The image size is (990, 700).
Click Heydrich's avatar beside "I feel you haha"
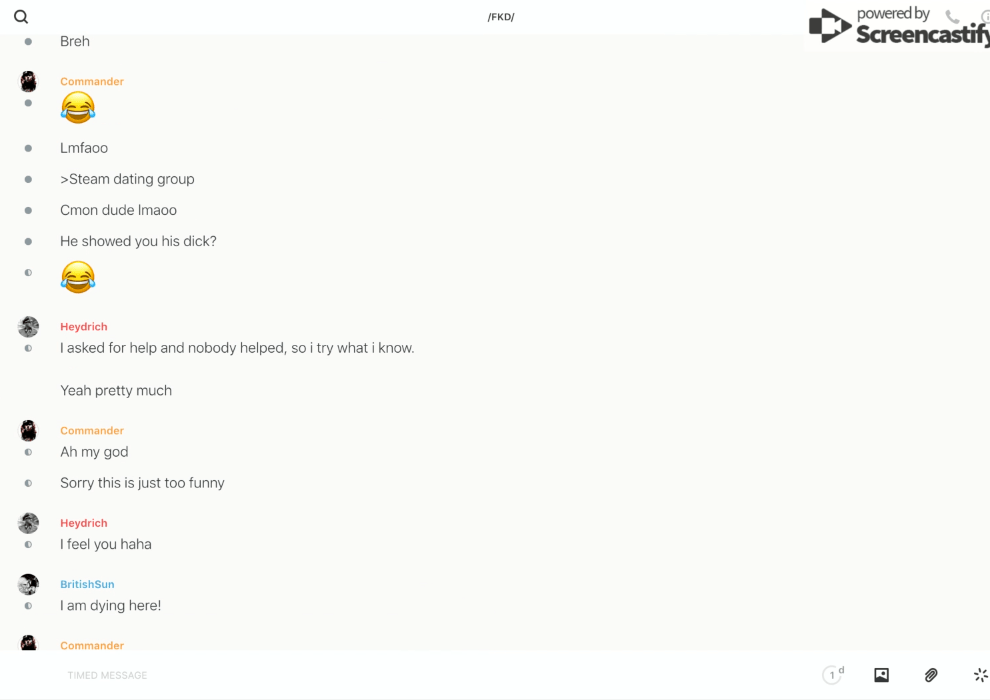pyautogui.click(x=28, y=523)
